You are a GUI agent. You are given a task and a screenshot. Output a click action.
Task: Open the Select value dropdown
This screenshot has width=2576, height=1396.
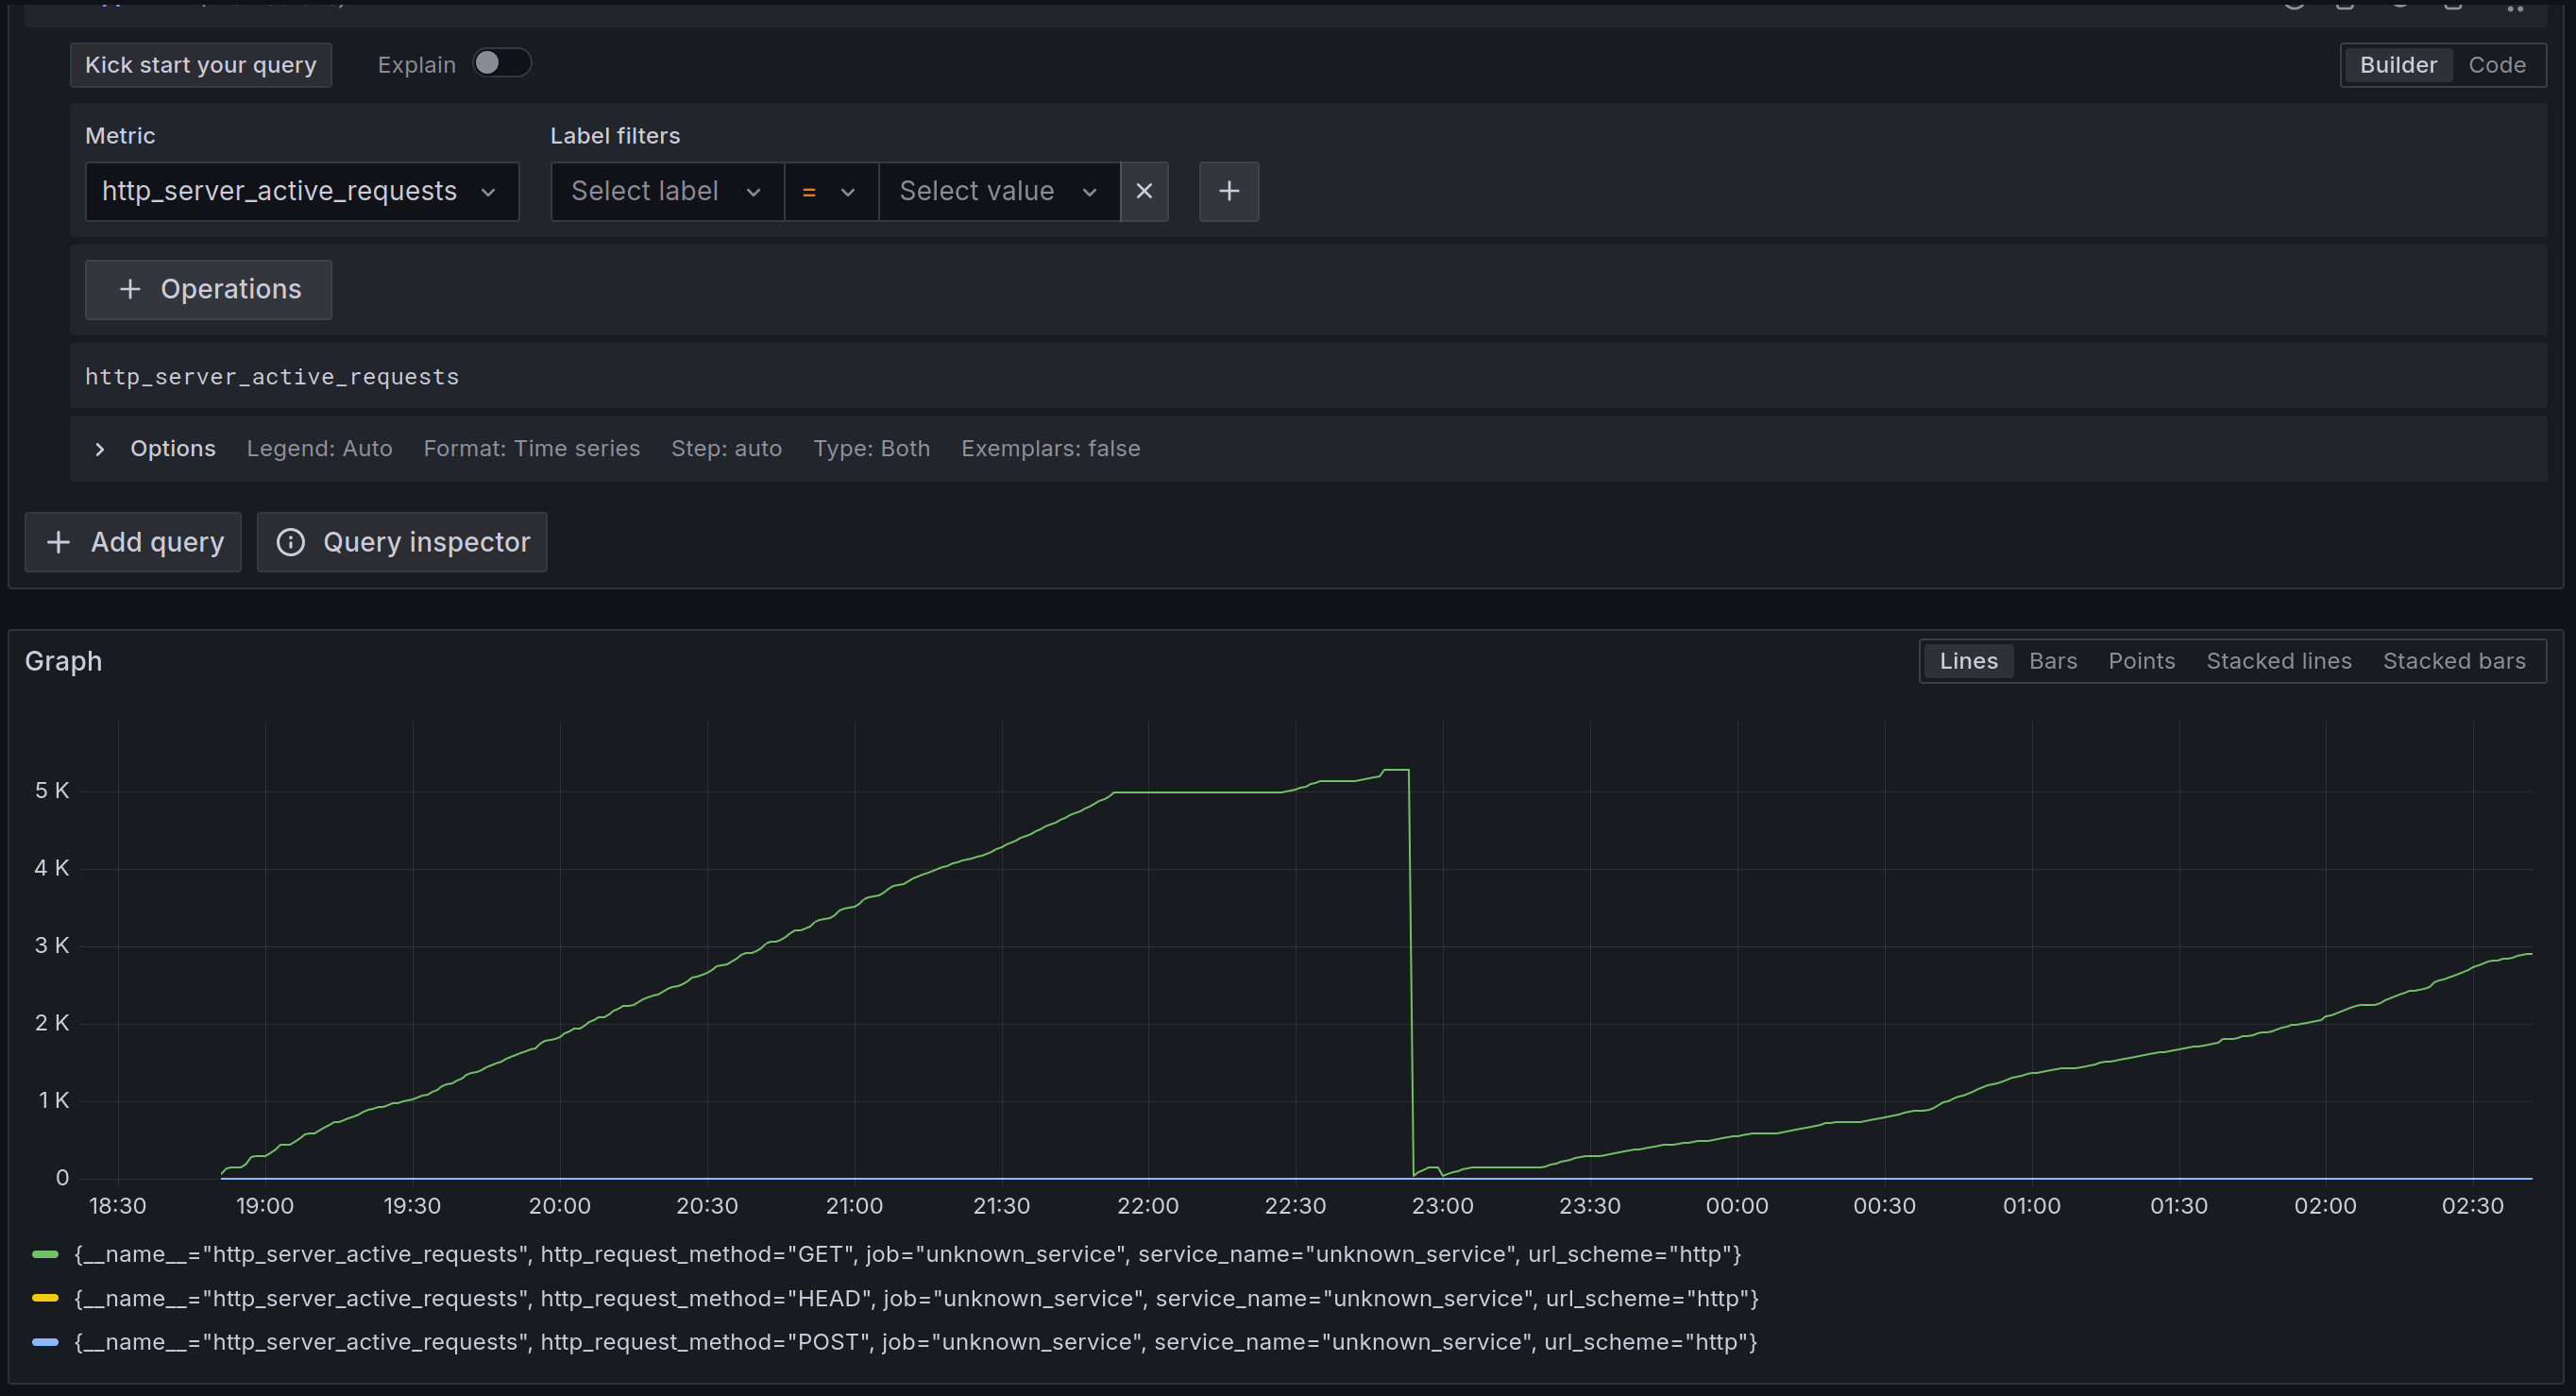(998, 191)
